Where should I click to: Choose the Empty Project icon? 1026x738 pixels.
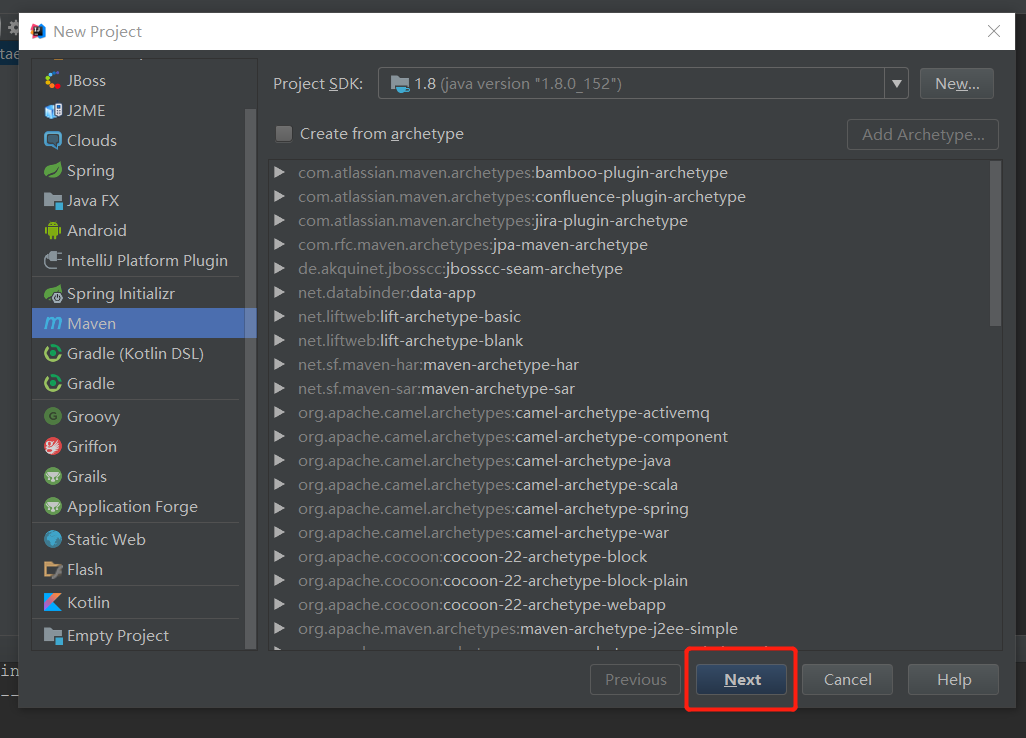(52, 635)
